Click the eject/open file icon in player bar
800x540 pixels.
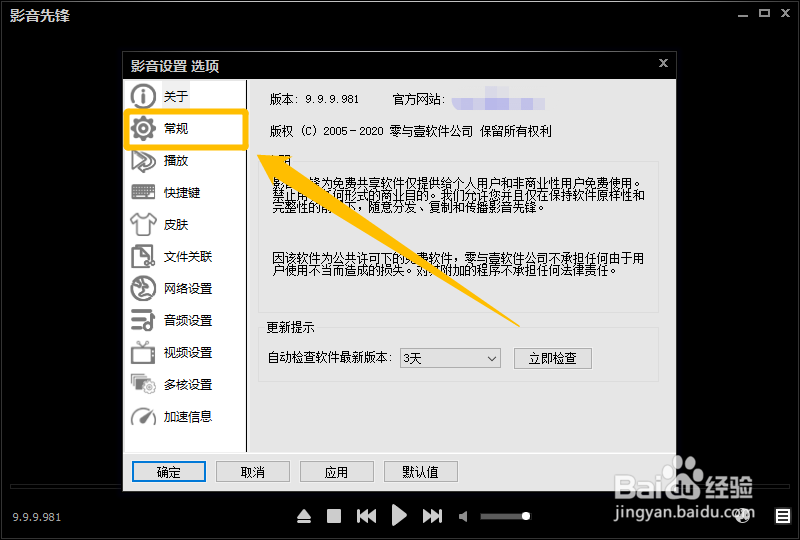(x=304, y=516)
